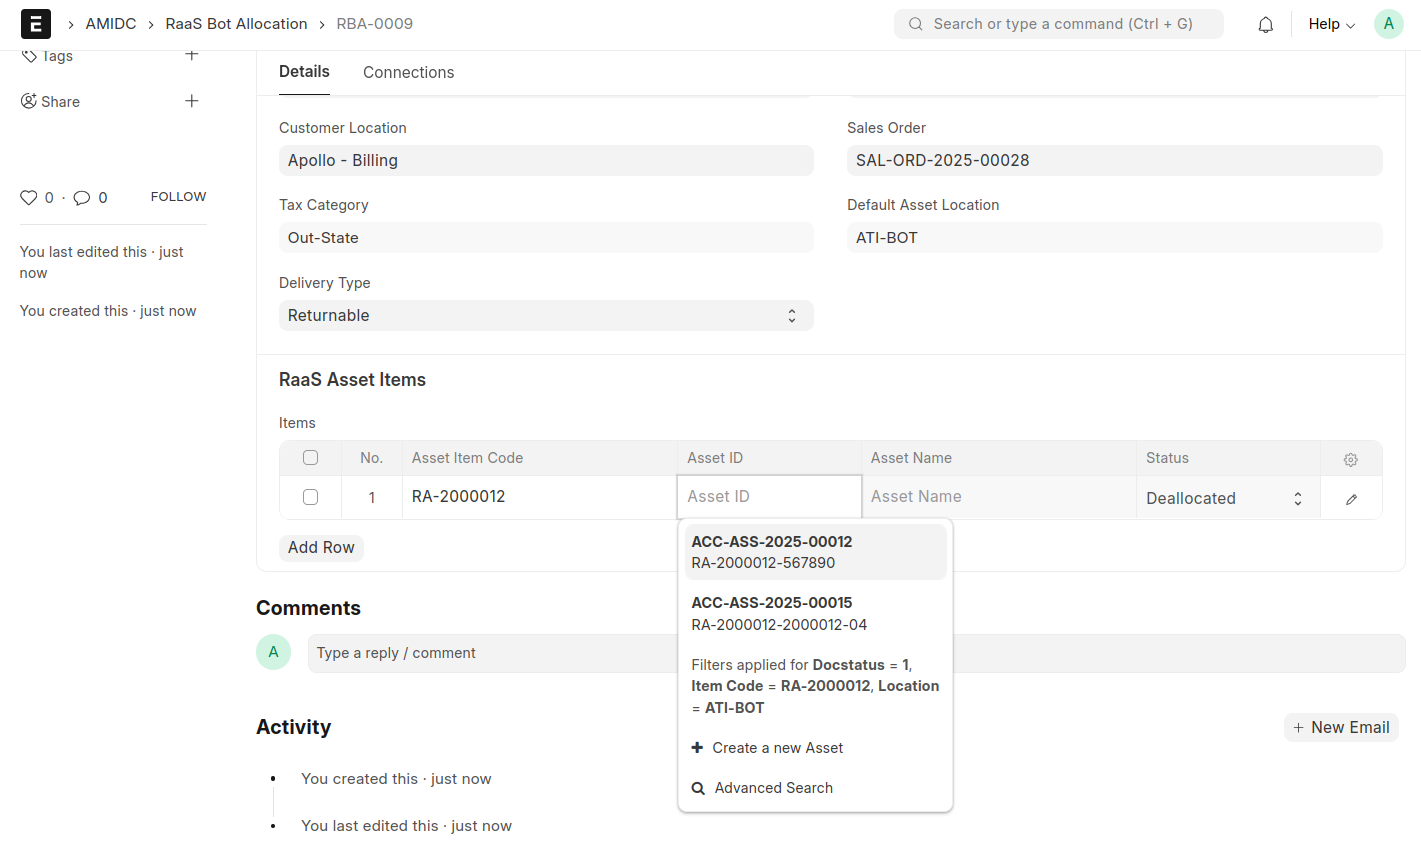The height and width of the screenshot is (851, 1421).
Task: Click the comment bubble count icon
Action: [82, 198]
